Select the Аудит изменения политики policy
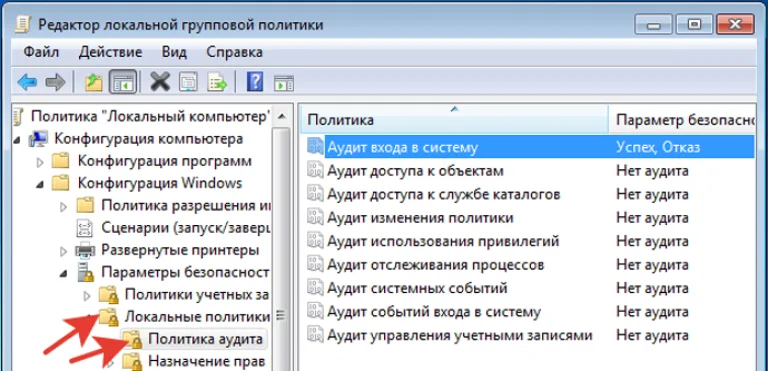Image resolution: width=768 pixels, height=371 pixels. point(420,218)
